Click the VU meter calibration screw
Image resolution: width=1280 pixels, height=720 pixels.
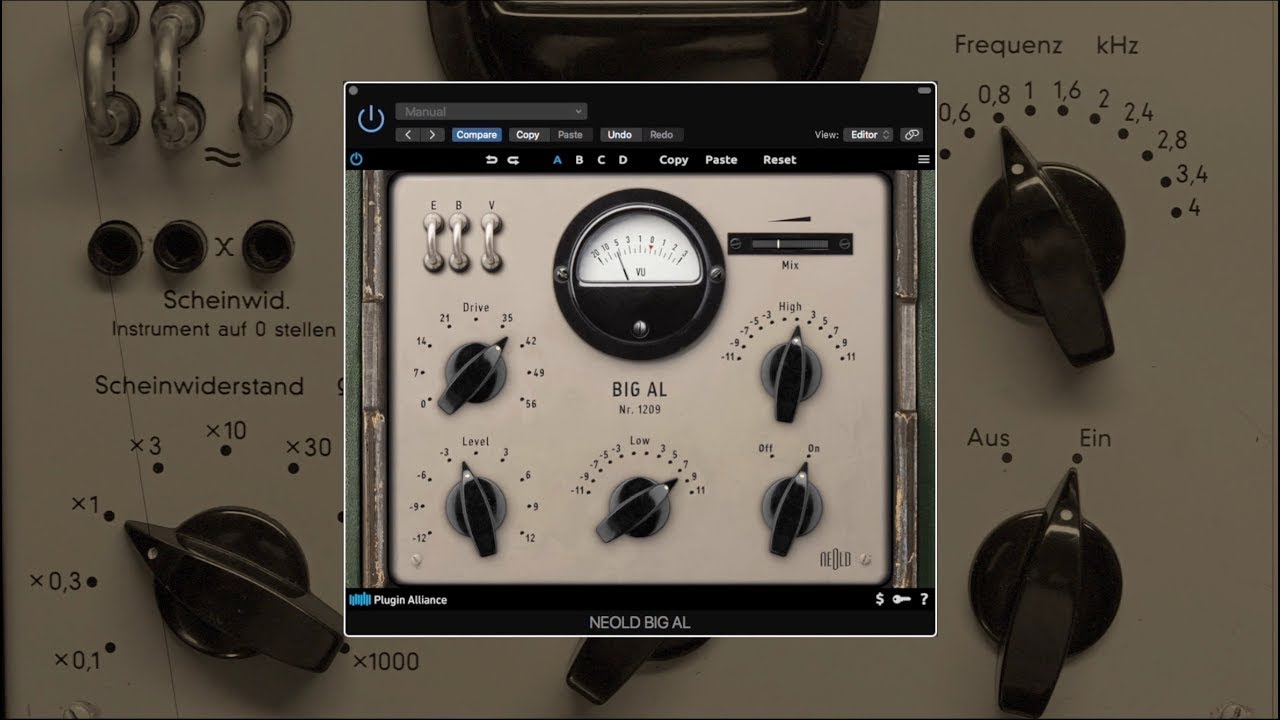[640, 328]
